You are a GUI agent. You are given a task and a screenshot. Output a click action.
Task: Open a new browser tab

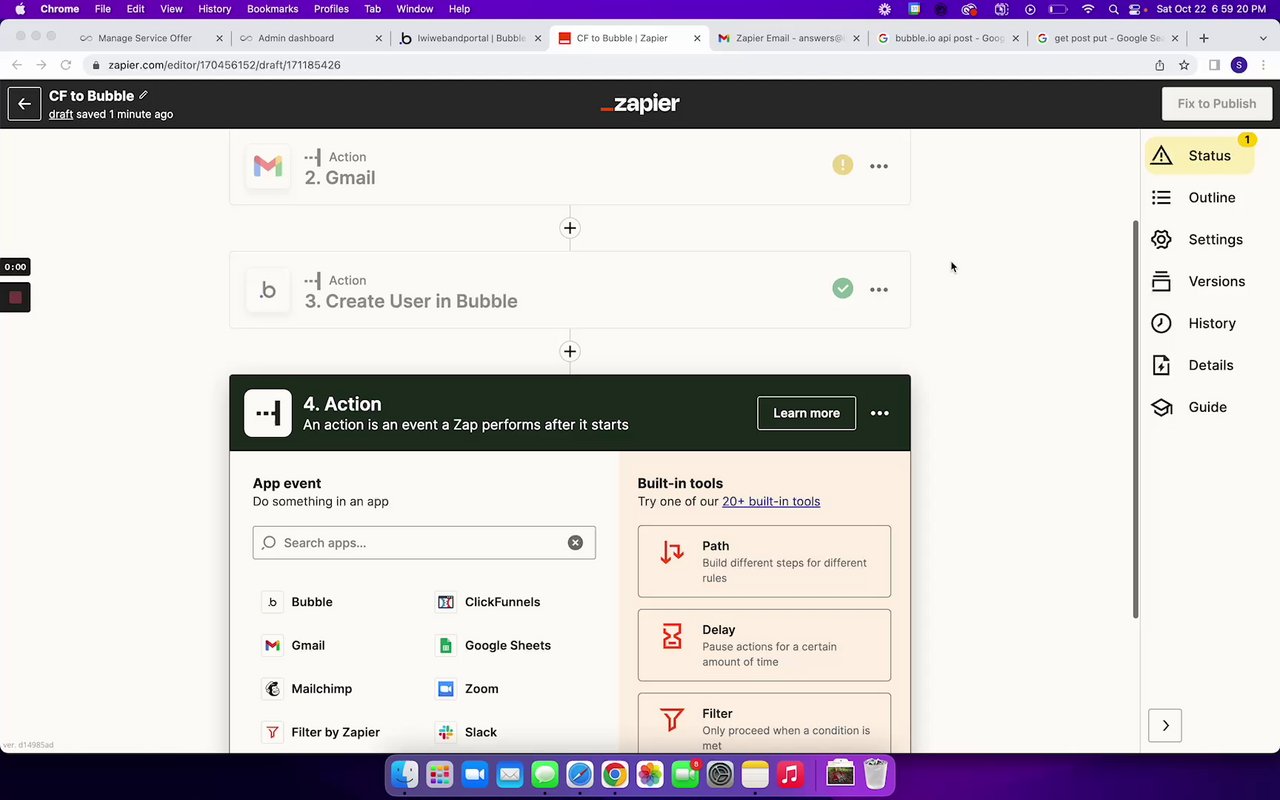pyautogui.click(x=1204, y=38)
